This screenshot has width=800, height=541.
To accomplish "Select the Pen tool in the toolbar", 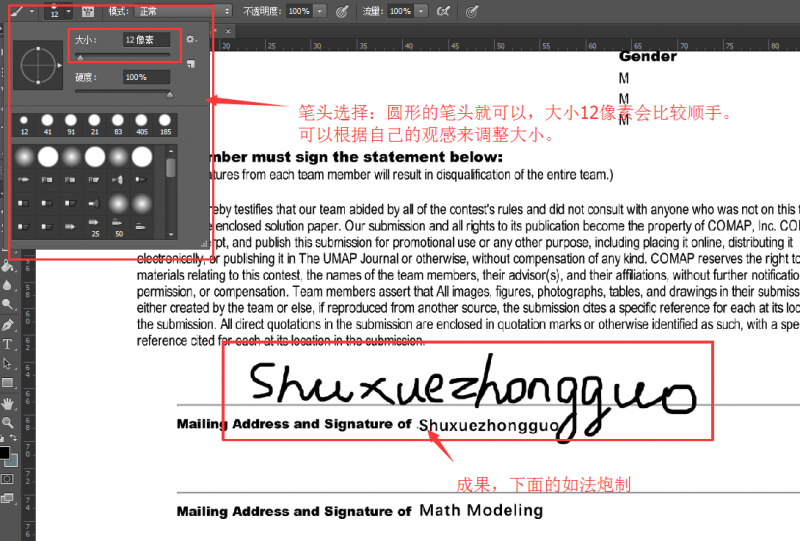I will 8,325.
